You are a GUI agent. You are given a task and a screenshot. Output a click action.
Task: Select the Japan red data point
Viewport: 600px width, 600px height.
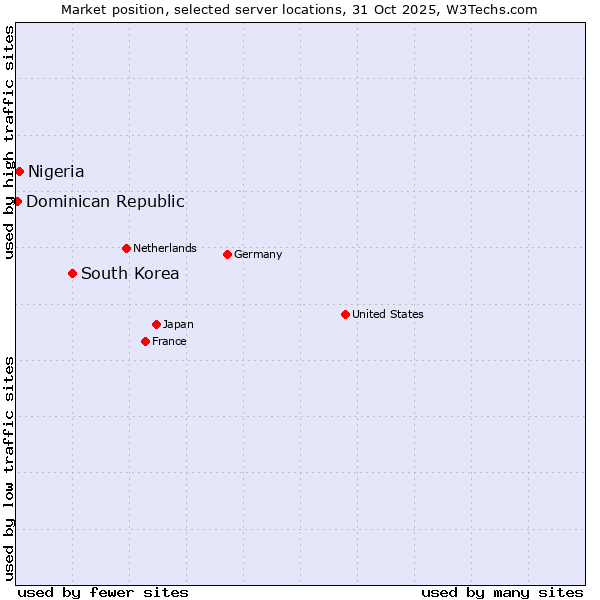(x=156, y=324)
